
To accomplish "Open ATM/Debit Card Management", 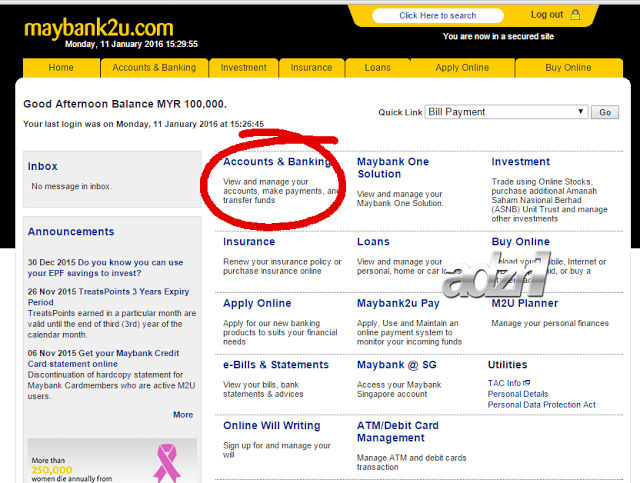I will (398, 432).
